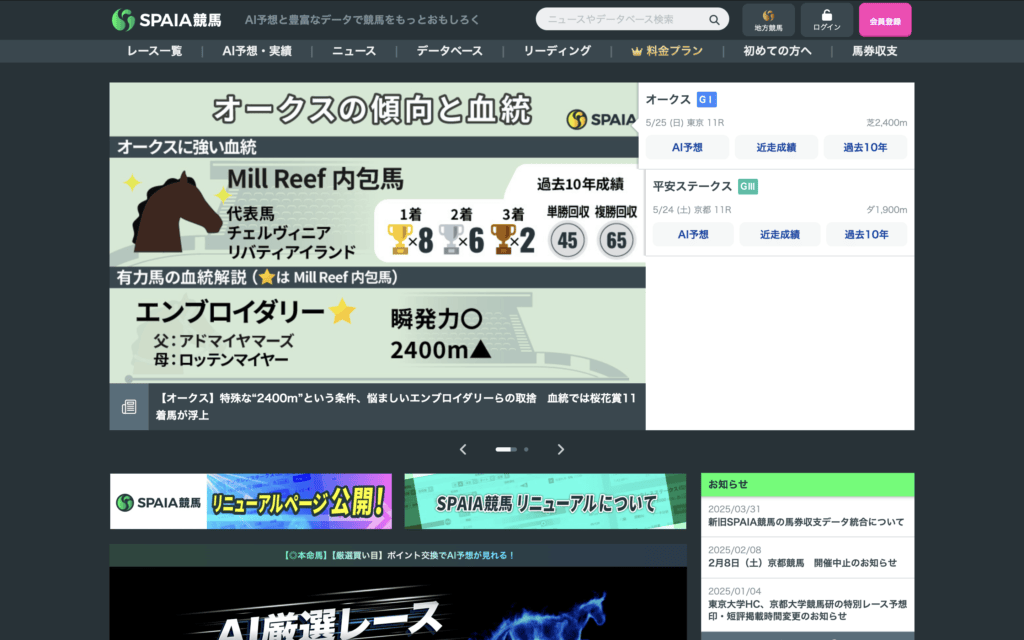Click the SPAIA競馬 logo
Image resolution: width=1024 pixels, height=640 pixels.
[167, 20]
